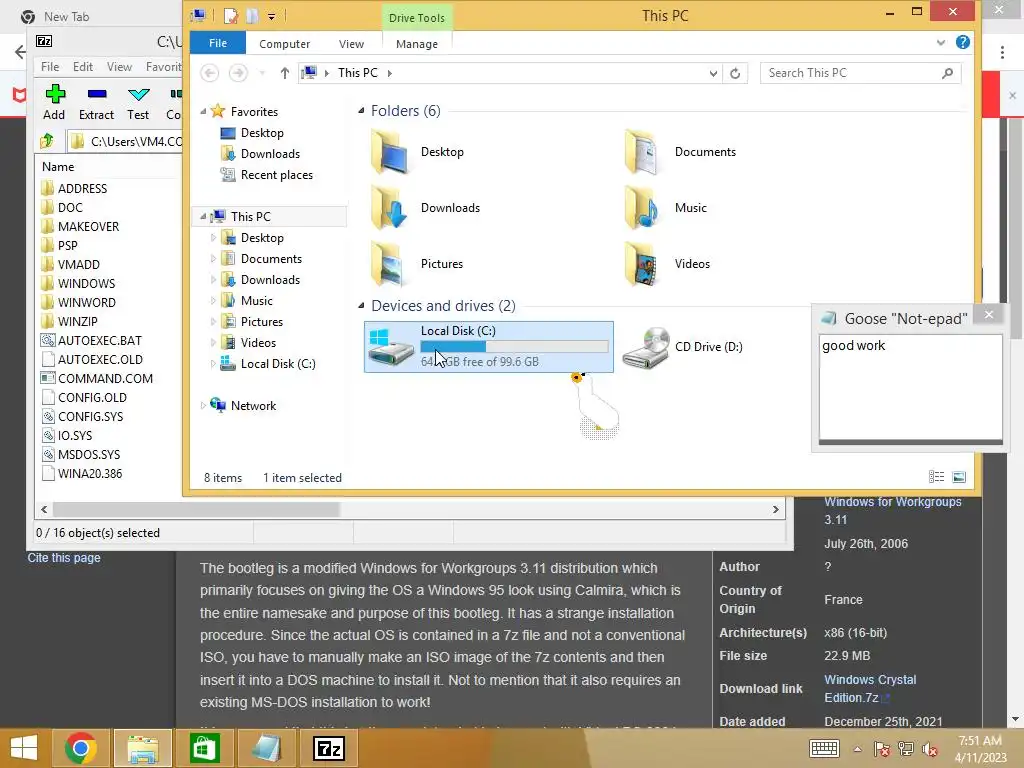
Task: Expand the Local Disk (C:) tree node
Action: click(x=213, y=364)
